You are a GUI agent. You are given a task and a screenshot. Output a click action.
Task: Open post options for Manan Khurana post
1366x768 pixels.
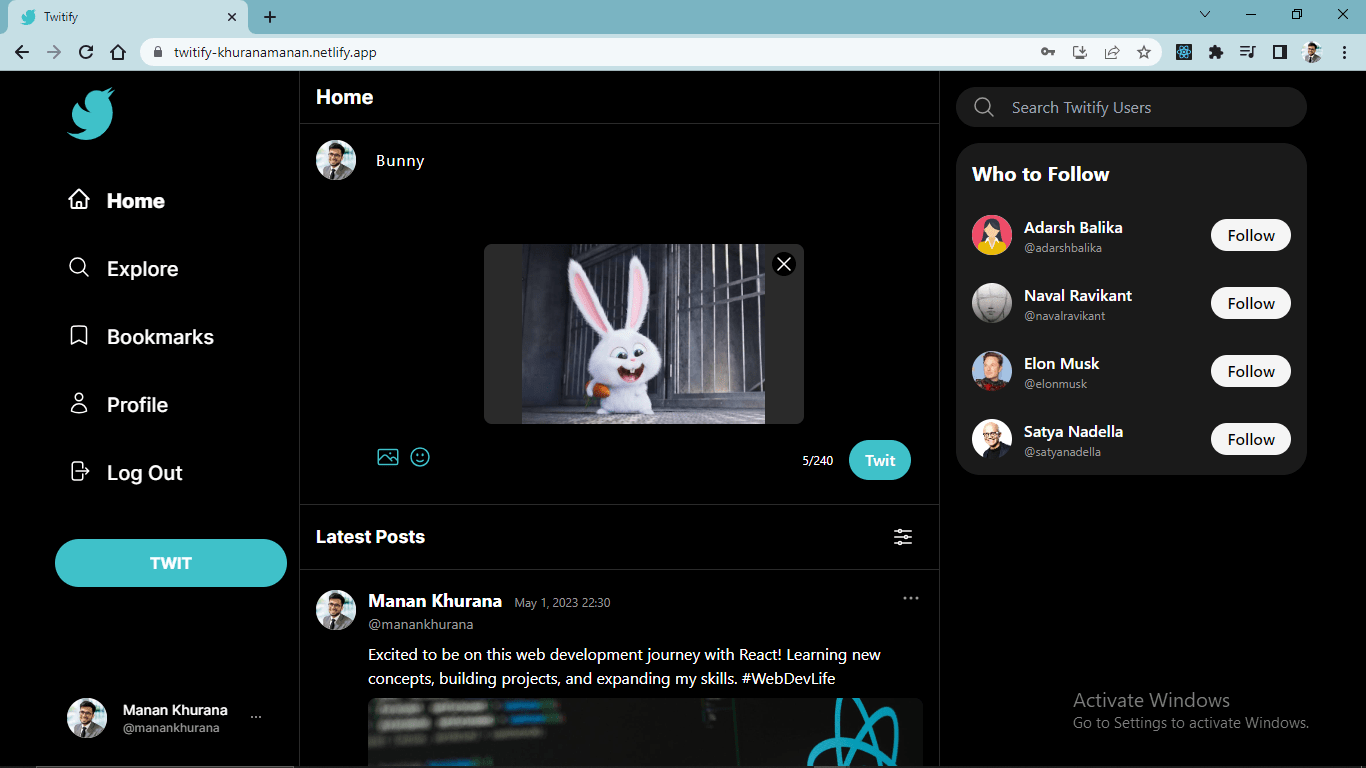pyautogui.click(x=911, y=598)
